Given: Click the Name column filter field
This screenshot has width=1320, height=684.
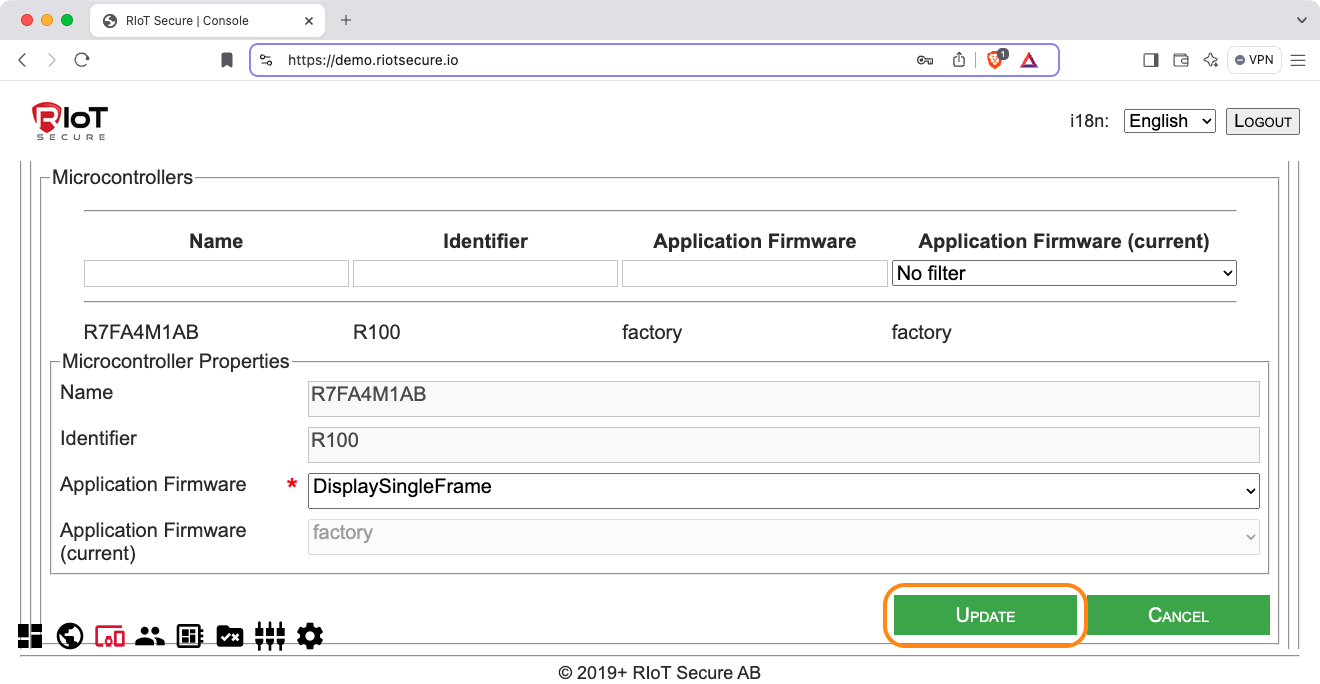Looking at the screenshot, I should 216,273.
